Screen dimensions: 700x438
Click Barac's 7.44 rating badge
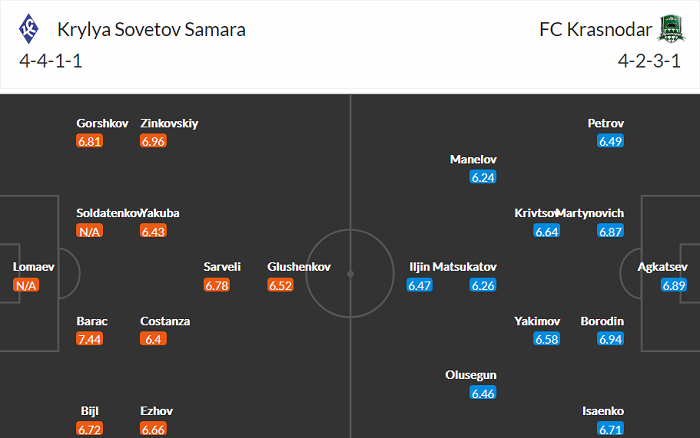pos(89,339)
